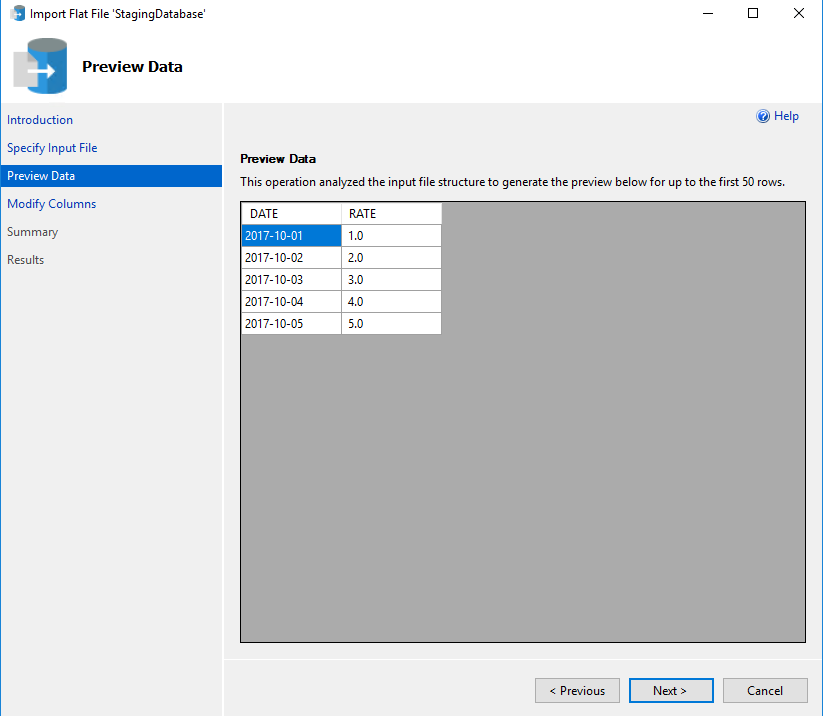Screen dimensions: 823x716
Task: Select the Summary step in sidebar
Action: tap(33, 232)
